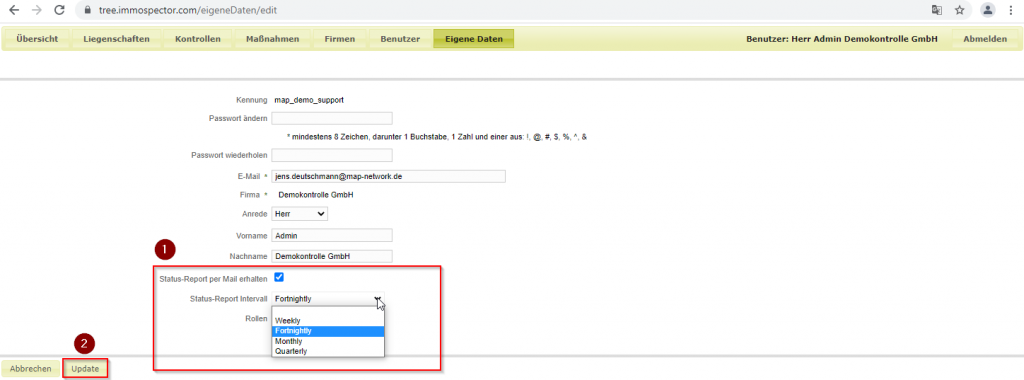
Task: Open the Übersicht tab
Action: (37, 39)
